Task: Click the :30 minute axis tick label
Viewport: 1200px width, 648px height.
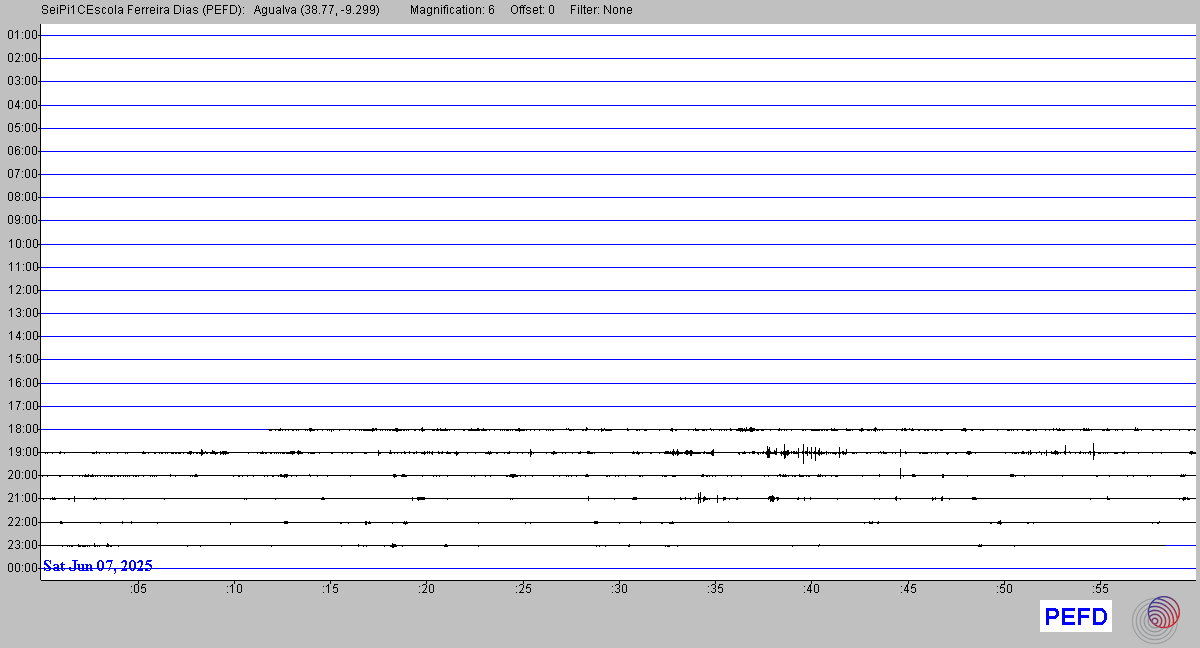Action: tap(619, 589)
